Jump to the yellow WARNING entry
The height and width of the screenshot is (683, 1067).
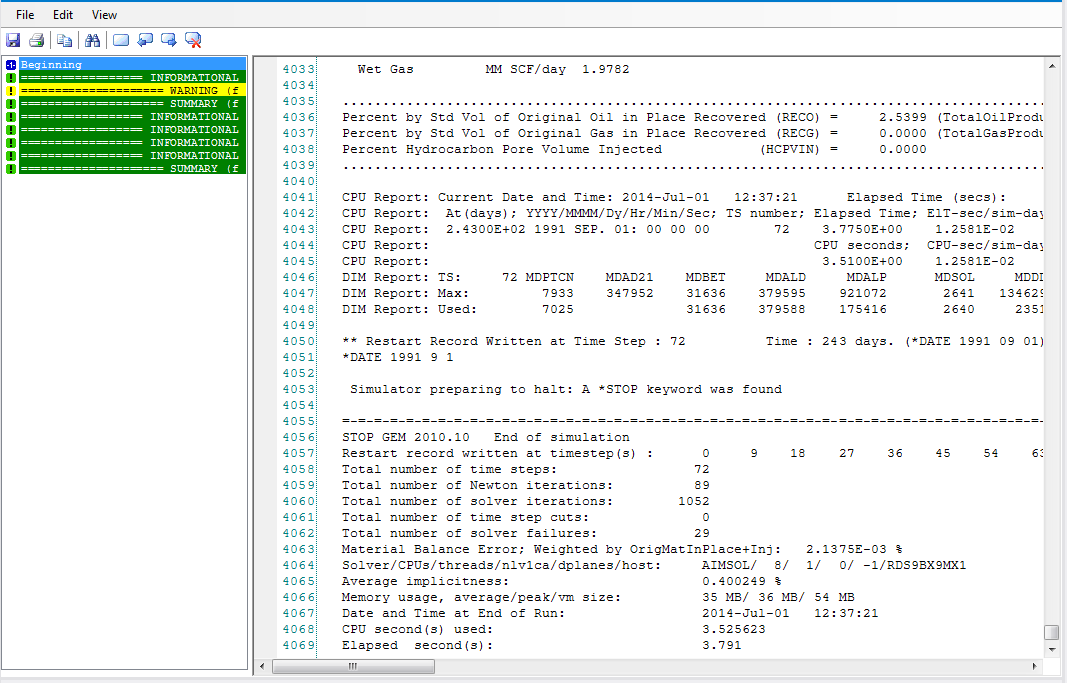point(129,91)
